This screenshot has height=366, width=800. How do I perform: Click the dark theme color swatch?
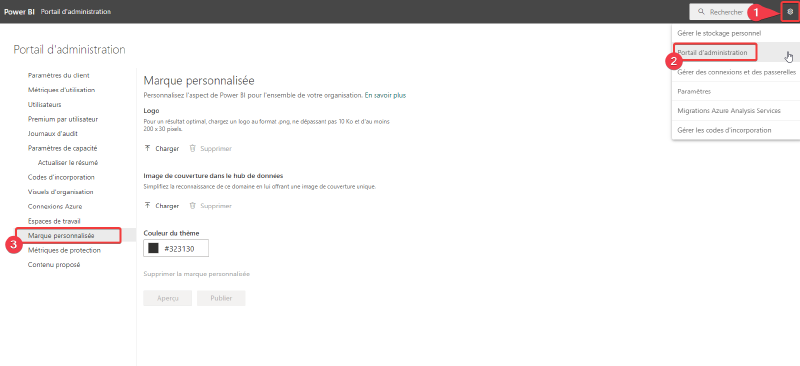153,248
